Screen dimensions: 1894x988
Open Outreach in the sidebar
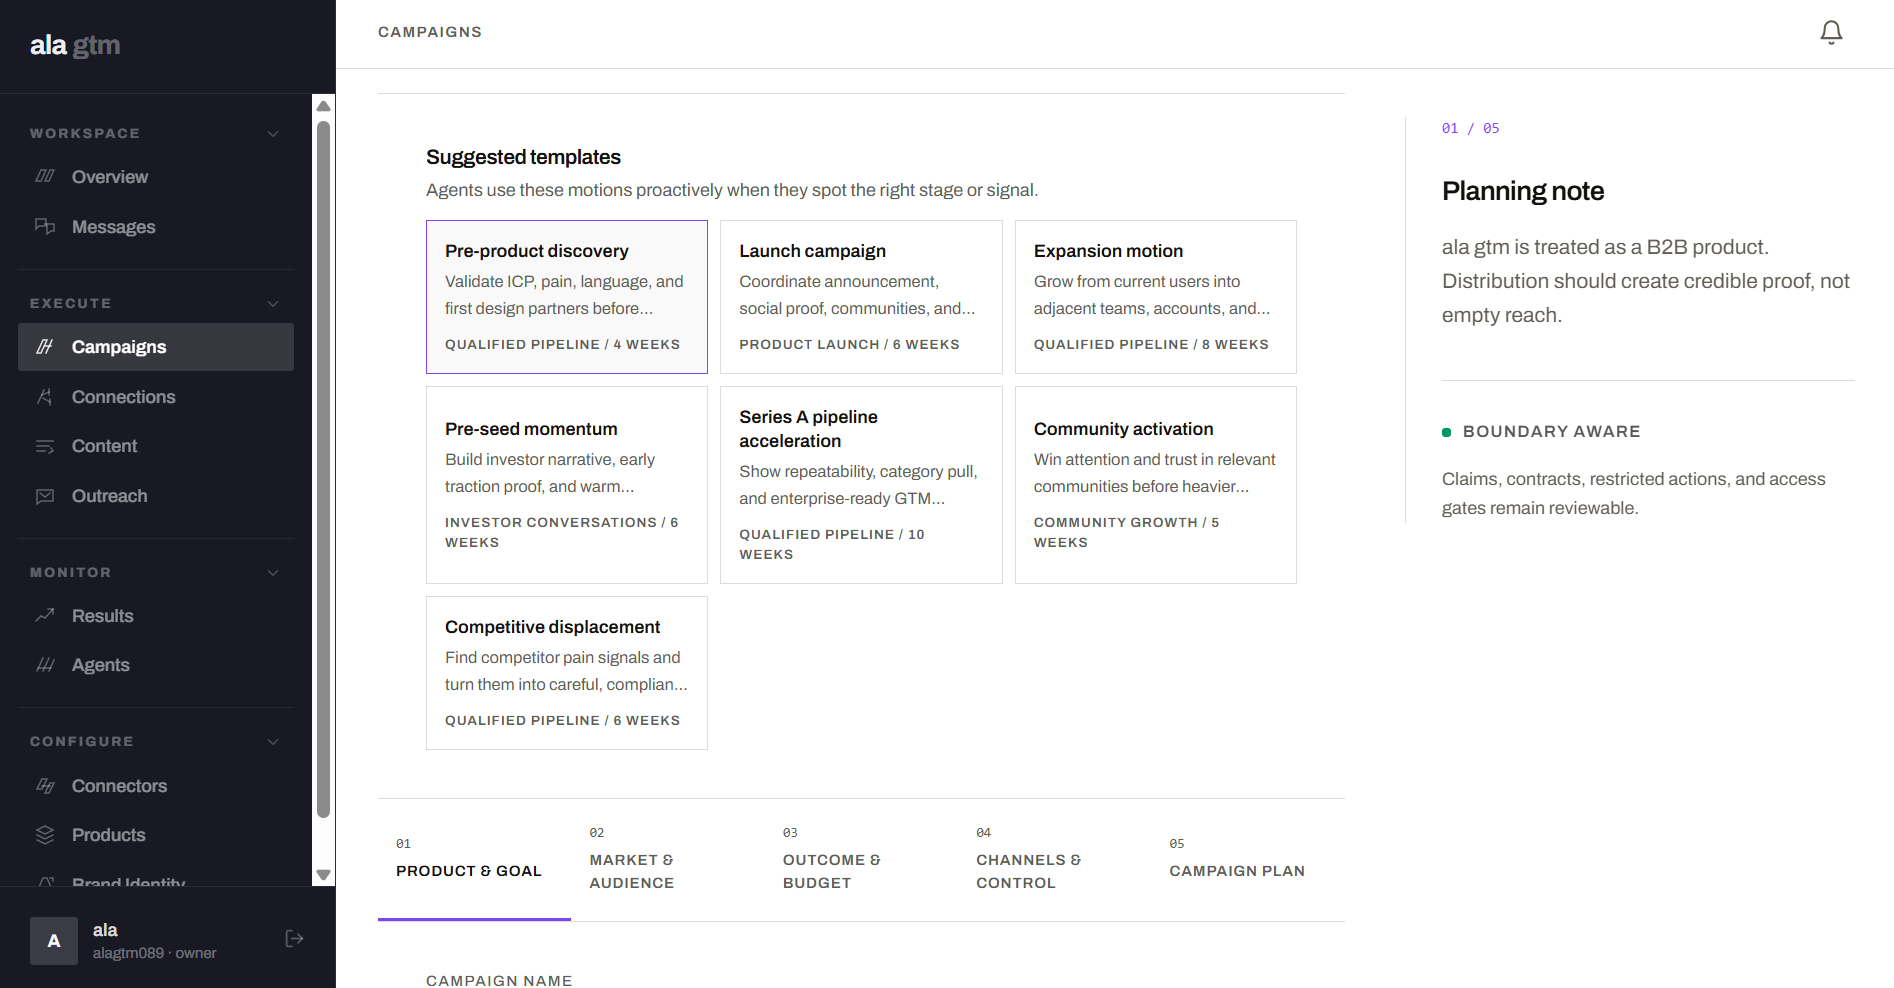156,496
